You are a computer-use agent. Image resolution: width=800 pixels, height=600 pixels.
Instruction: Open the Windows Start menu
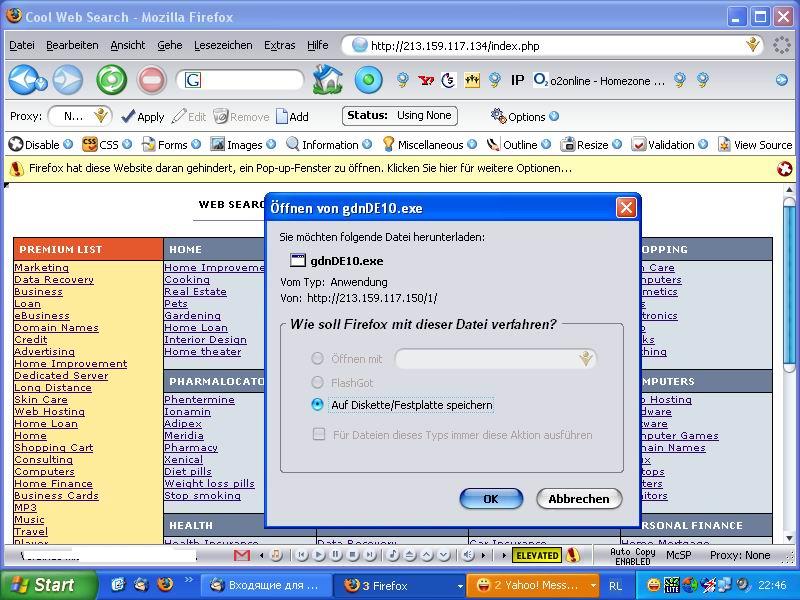(x=47, y=585)
